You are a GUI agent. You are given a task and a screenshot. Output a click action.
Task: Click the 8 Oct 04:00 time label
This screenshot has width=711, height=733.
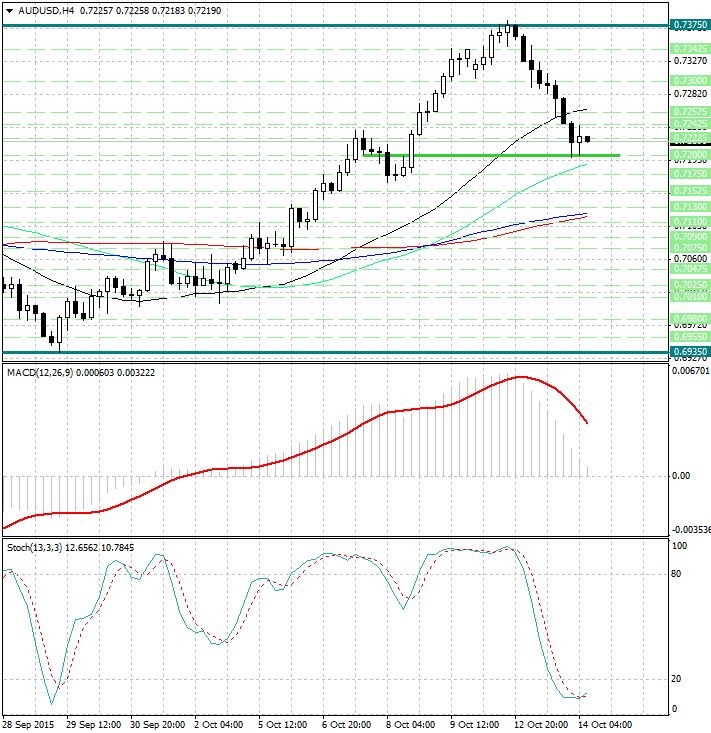[411, 725]
